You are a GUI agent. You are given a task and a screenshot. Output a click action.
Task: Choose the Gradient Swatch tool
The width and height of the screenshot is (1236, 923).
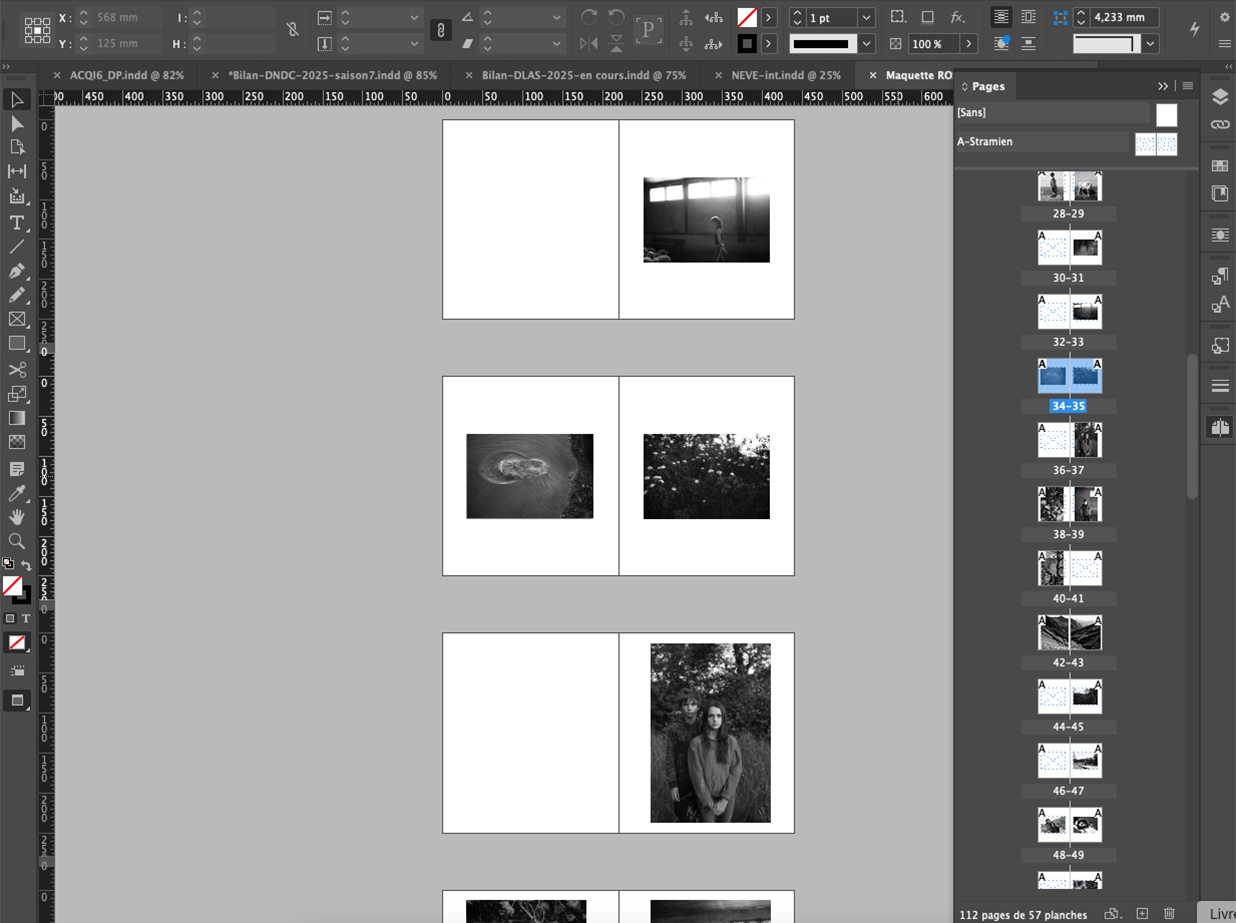point(17,418)
